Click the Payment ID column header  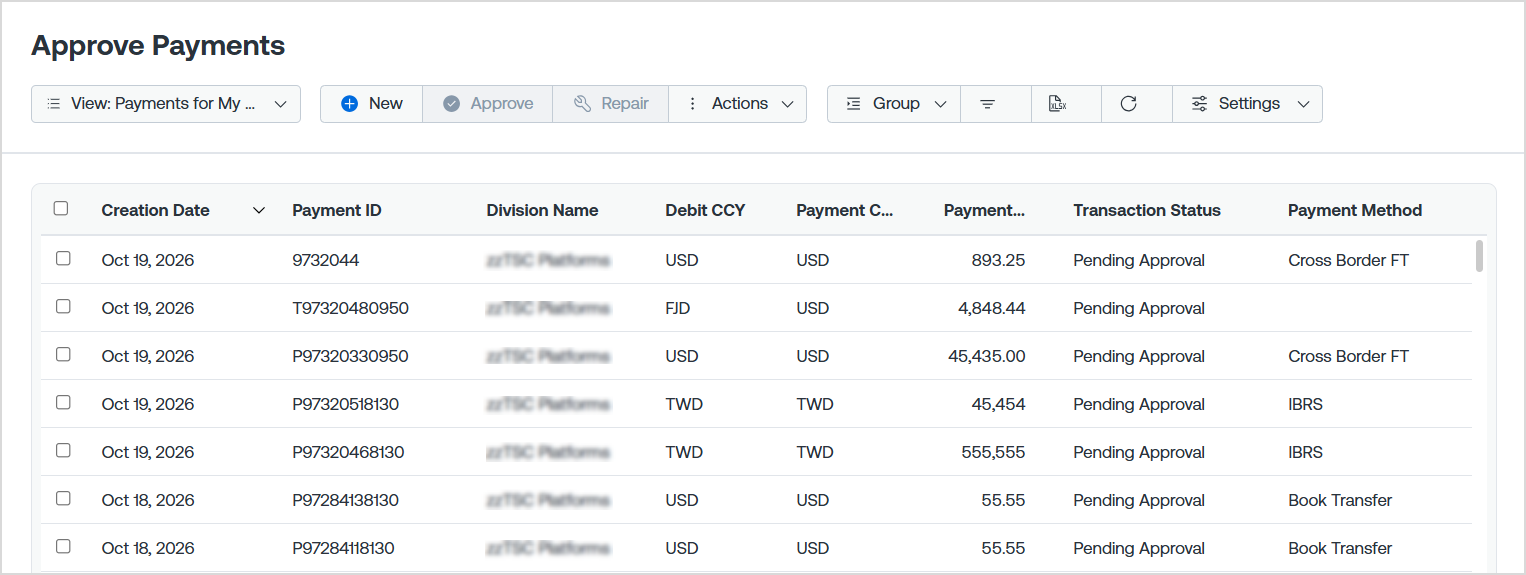(x=337, y=211)
